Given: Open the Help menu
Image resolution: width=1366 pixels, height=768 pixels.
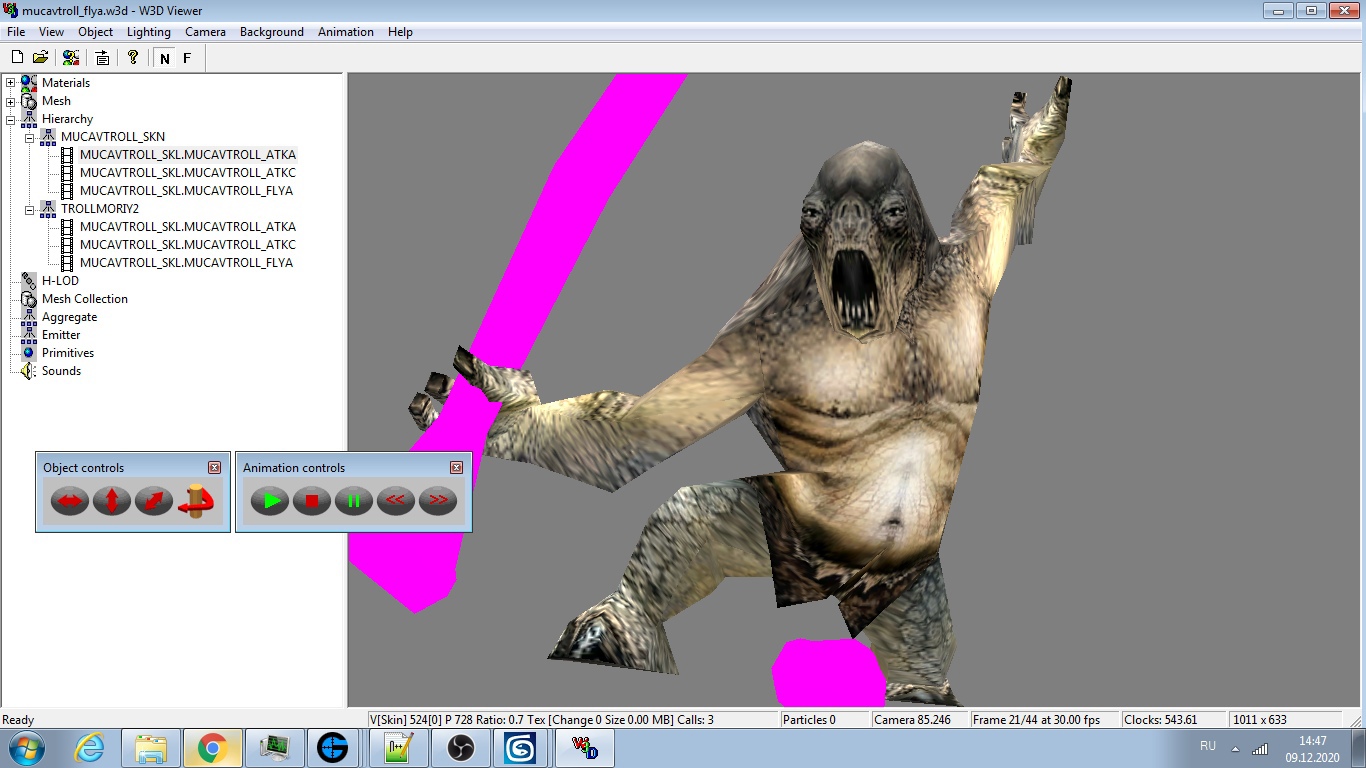Looking at the screenshot, I should point(400,32).
